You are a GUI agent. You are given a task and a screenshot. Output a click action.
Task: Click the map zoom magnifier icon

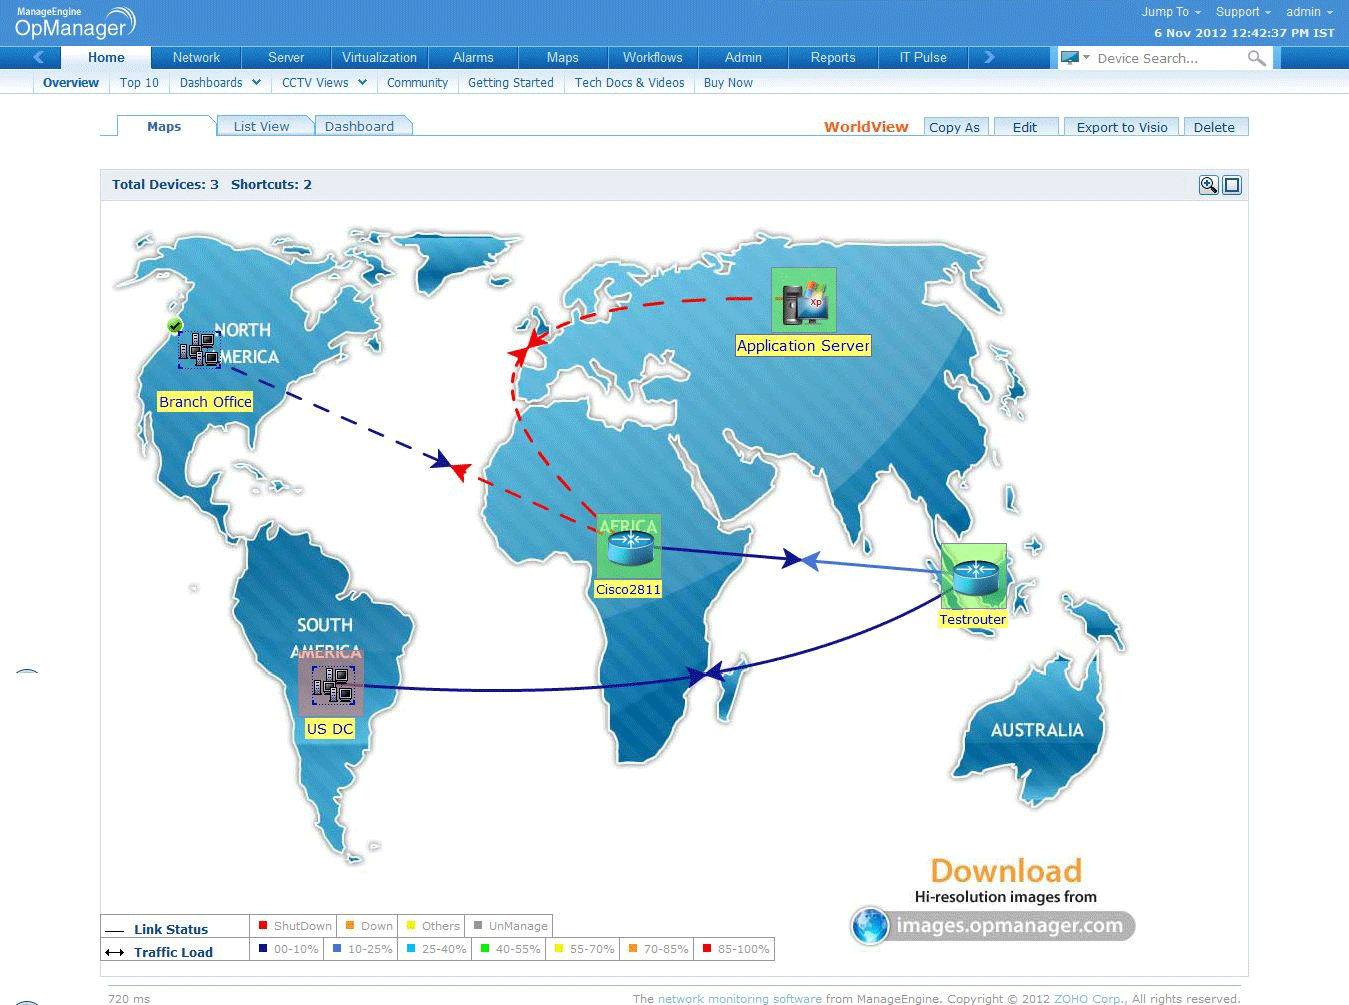pos(1209,185)
